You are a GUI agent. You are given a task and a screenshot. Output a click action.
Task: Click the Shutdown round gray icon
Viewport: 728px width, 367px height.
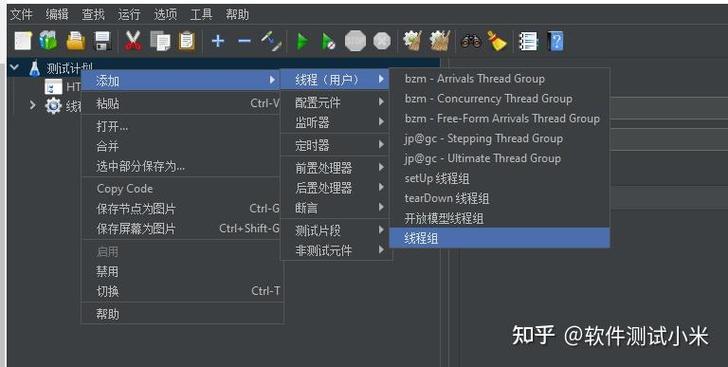382,41
